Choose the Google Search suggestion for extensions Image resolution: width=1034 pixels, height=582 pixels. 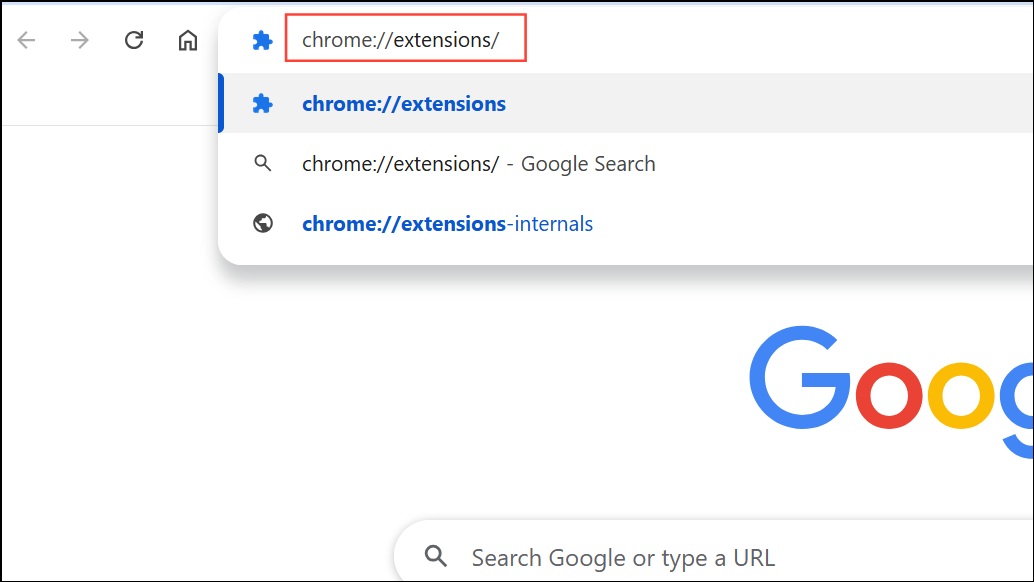coord(478,163)
